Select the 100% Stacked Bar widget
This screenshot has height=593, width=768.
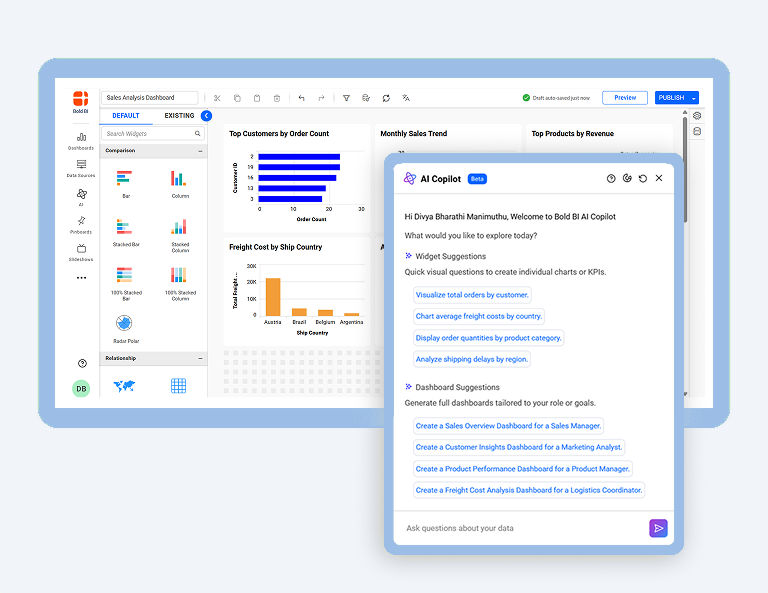(x=126, y=283)
